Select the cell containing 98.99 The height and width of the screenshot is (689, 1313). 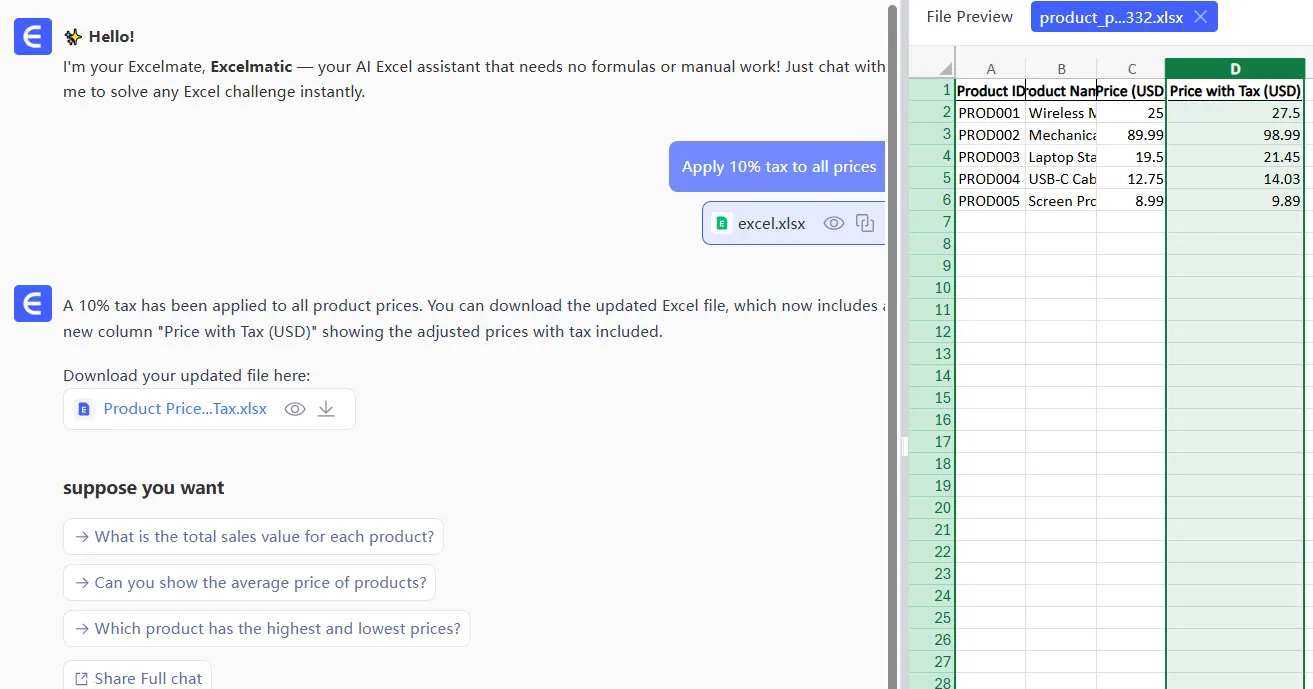[x=1235, y=135]
